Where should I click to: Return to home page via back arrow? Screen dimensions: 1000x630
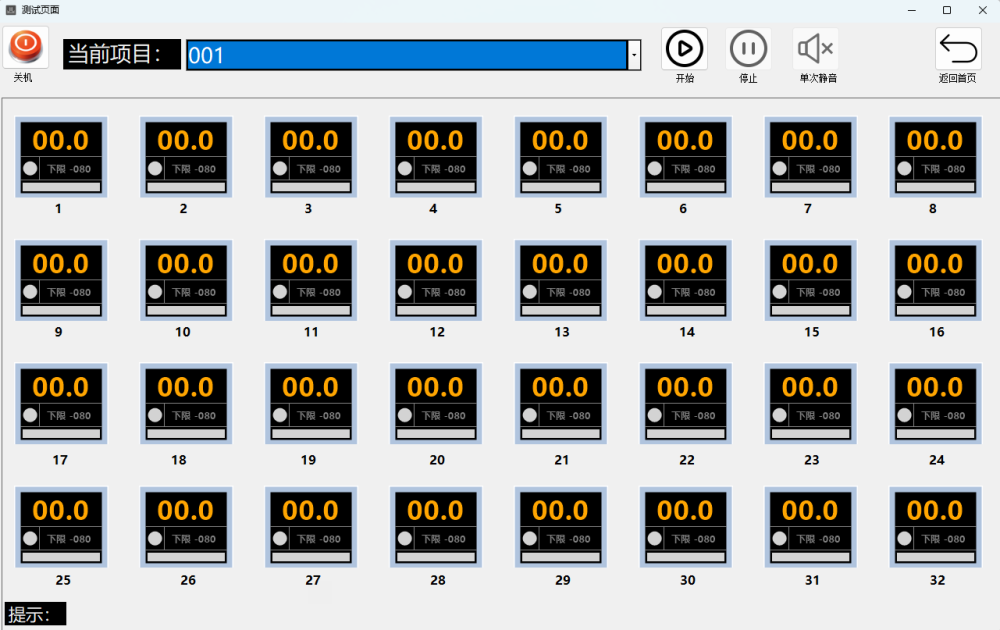pos(957,48)
